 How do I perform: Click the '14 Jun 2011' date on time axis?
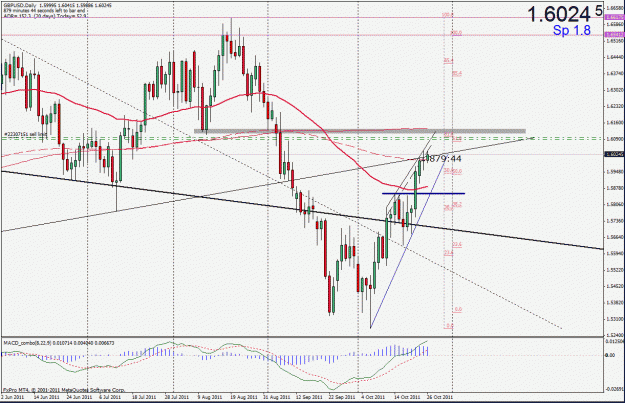click(x=47, y=397)
